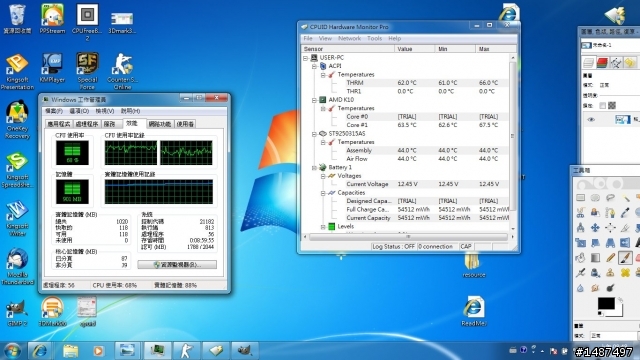Select the Shear tool in GIMP toolbox
The width and height of the screenshot is (640, 360).
tap(595, 243)
